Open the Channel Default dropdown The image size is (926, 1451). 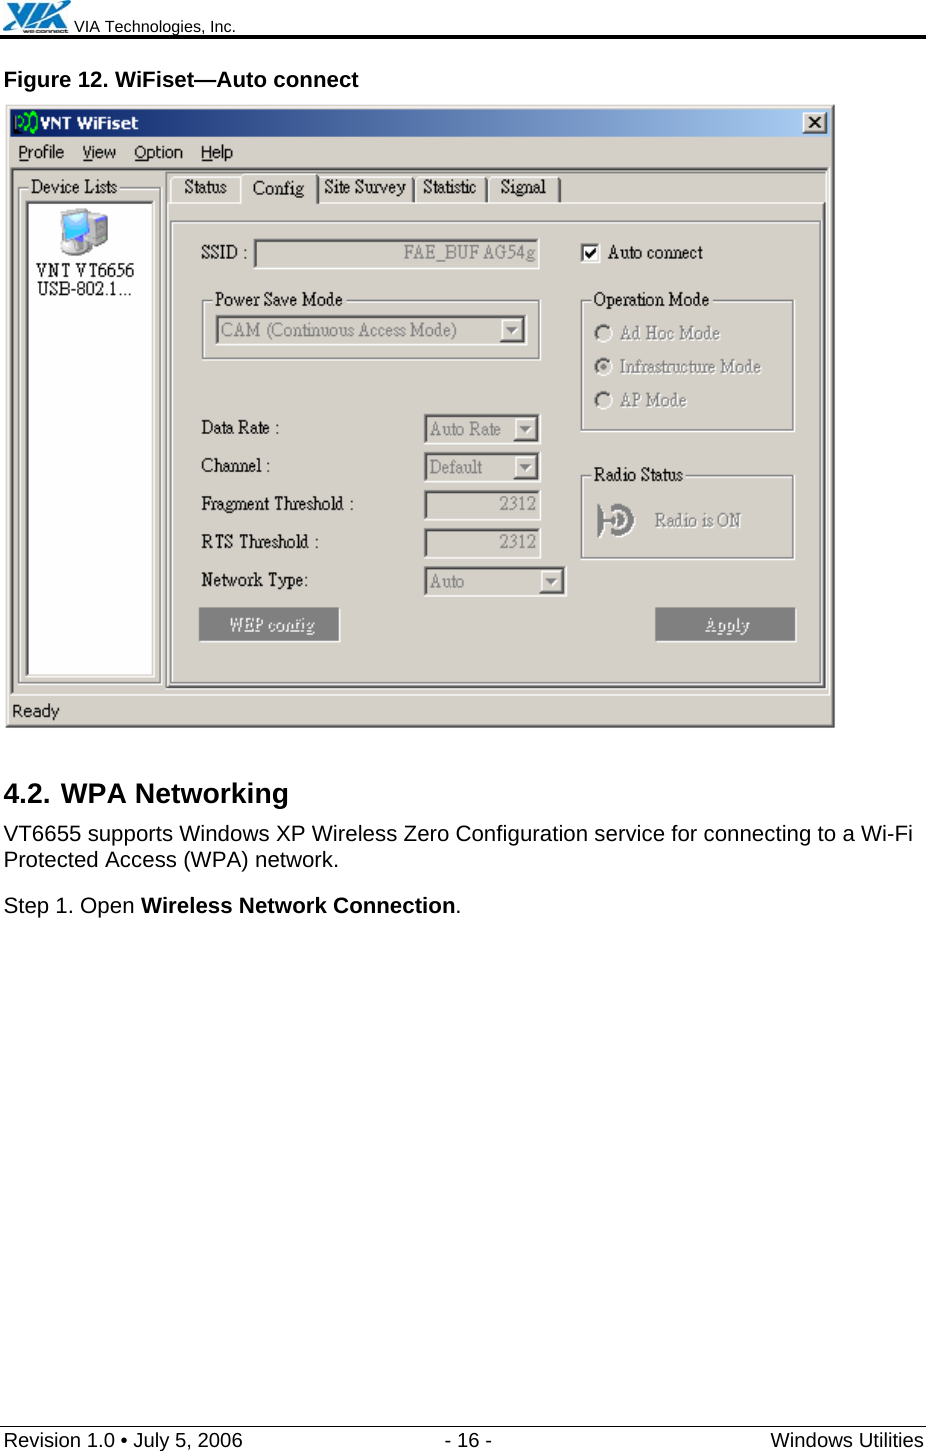(x=526, y=467)
